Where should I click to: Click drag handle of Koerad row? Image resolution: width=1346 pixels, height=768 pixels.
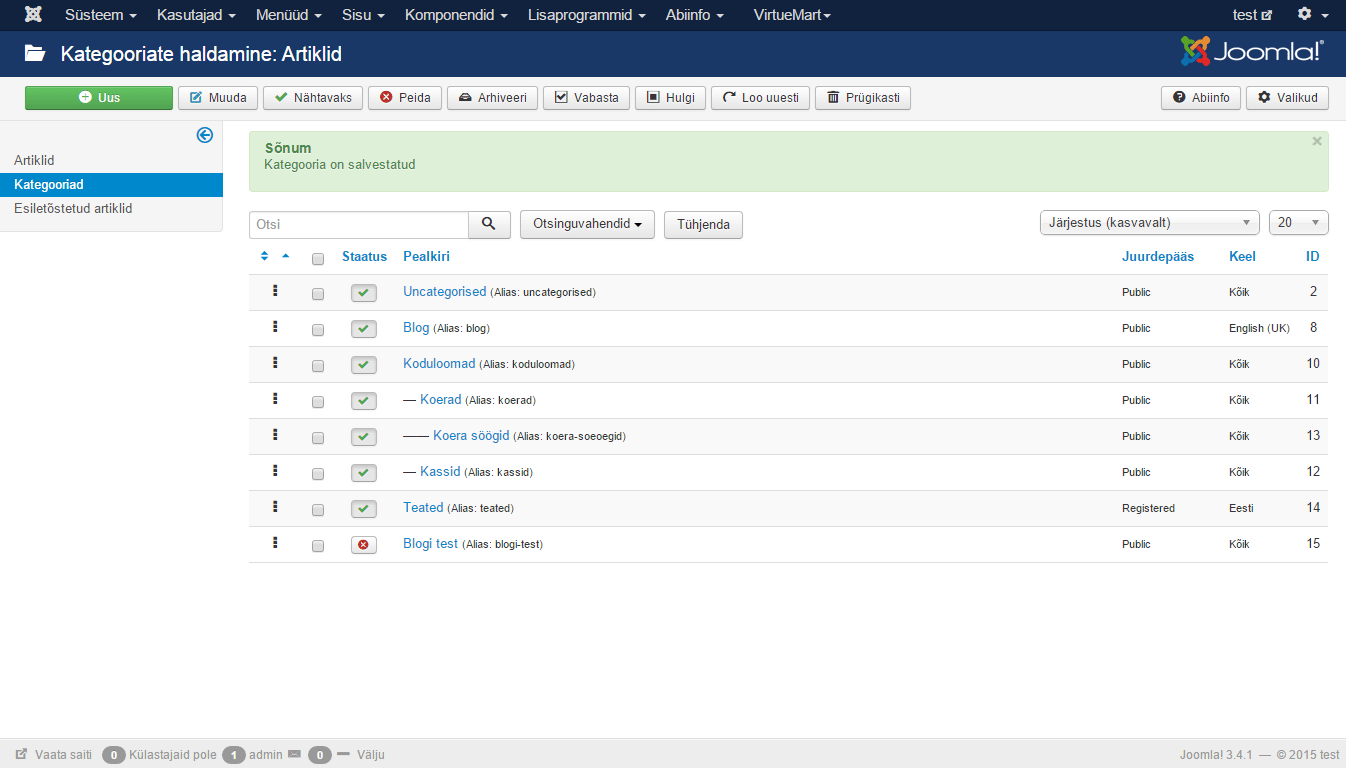pyautogui.click(x=275, y=399)
